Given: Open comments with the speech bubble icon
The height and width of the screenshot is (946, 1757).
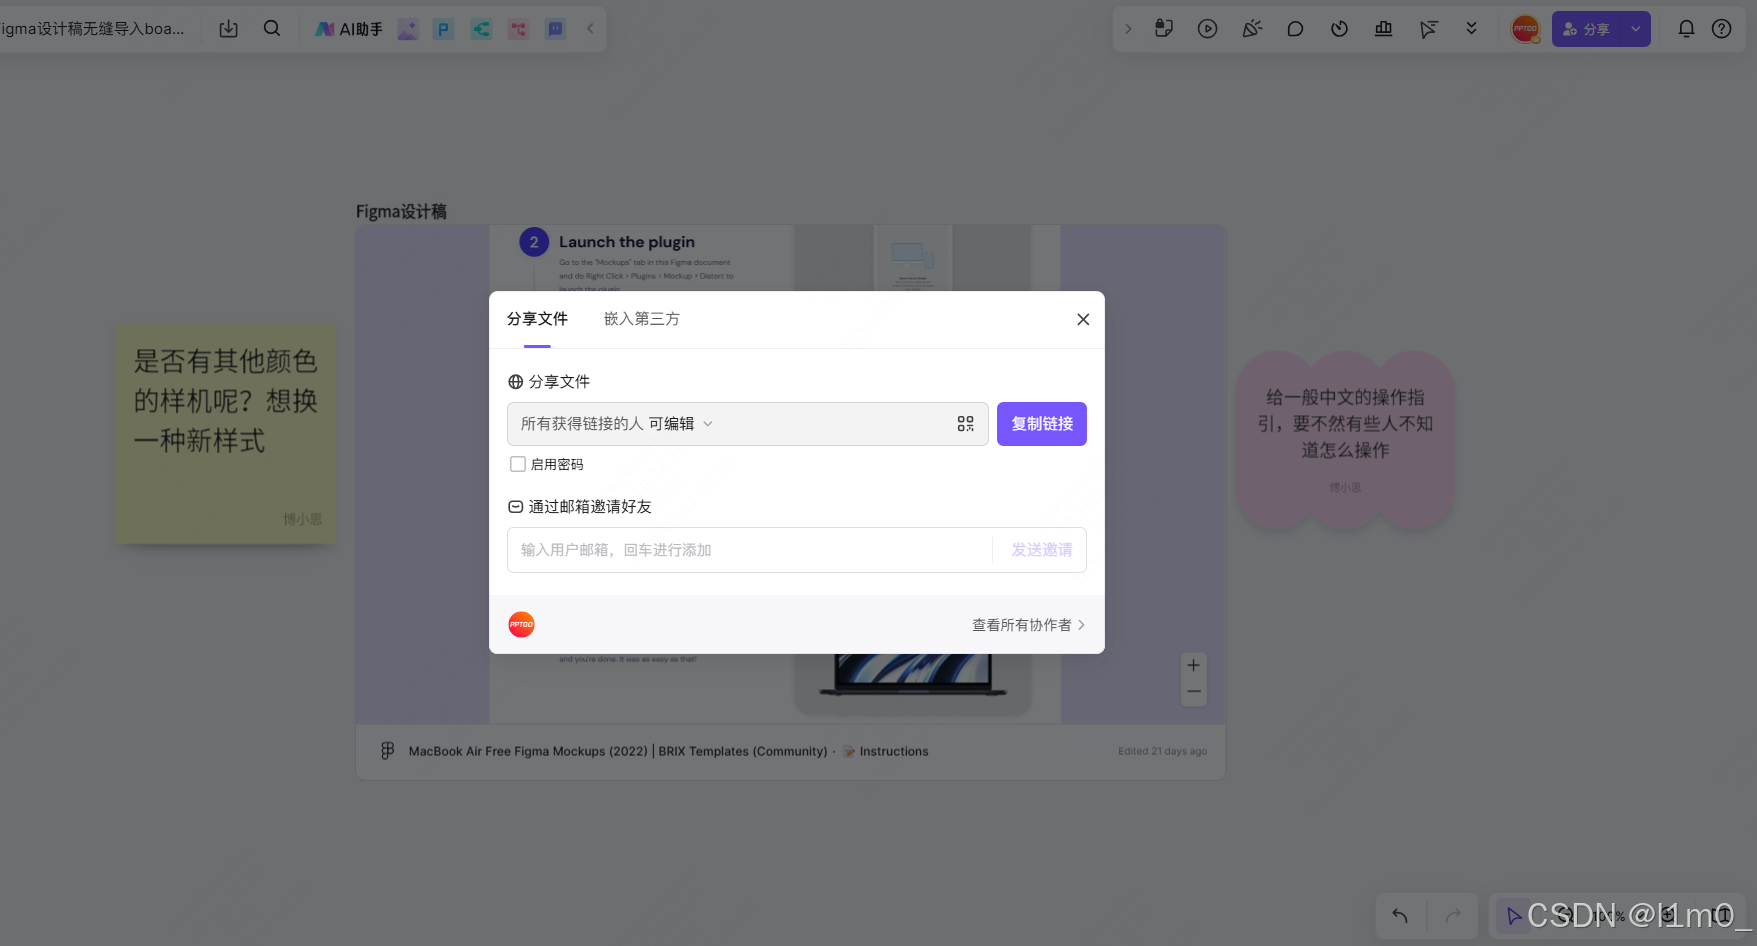Looking at the screenshot, I should [x=1295, y=29].
